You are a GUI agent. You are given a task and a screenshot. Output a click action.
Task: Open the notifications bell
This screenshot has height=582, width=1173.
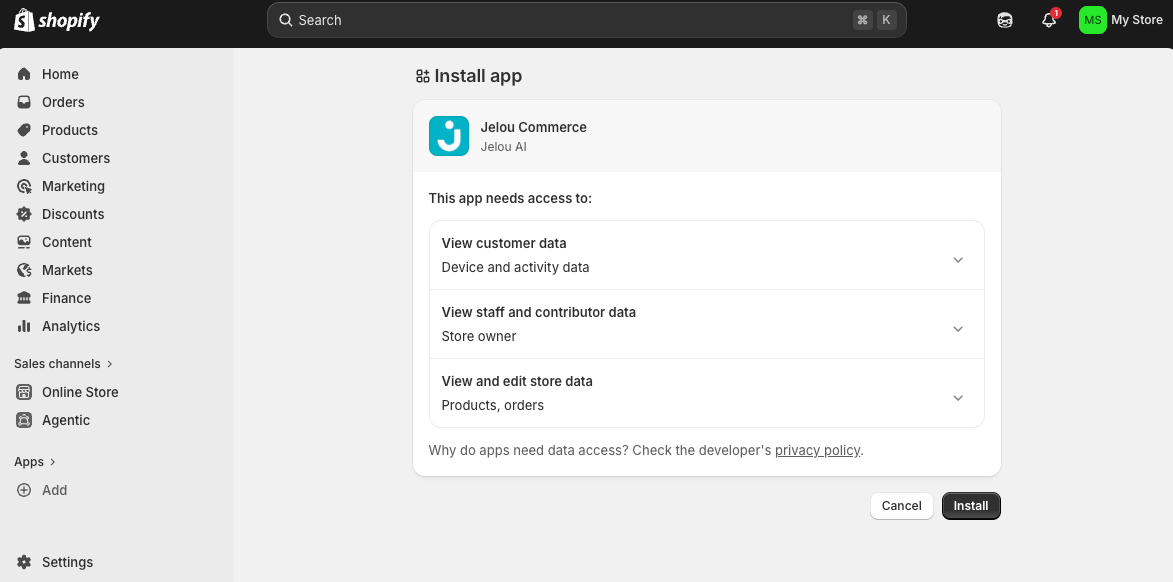tap(1049, 20)
